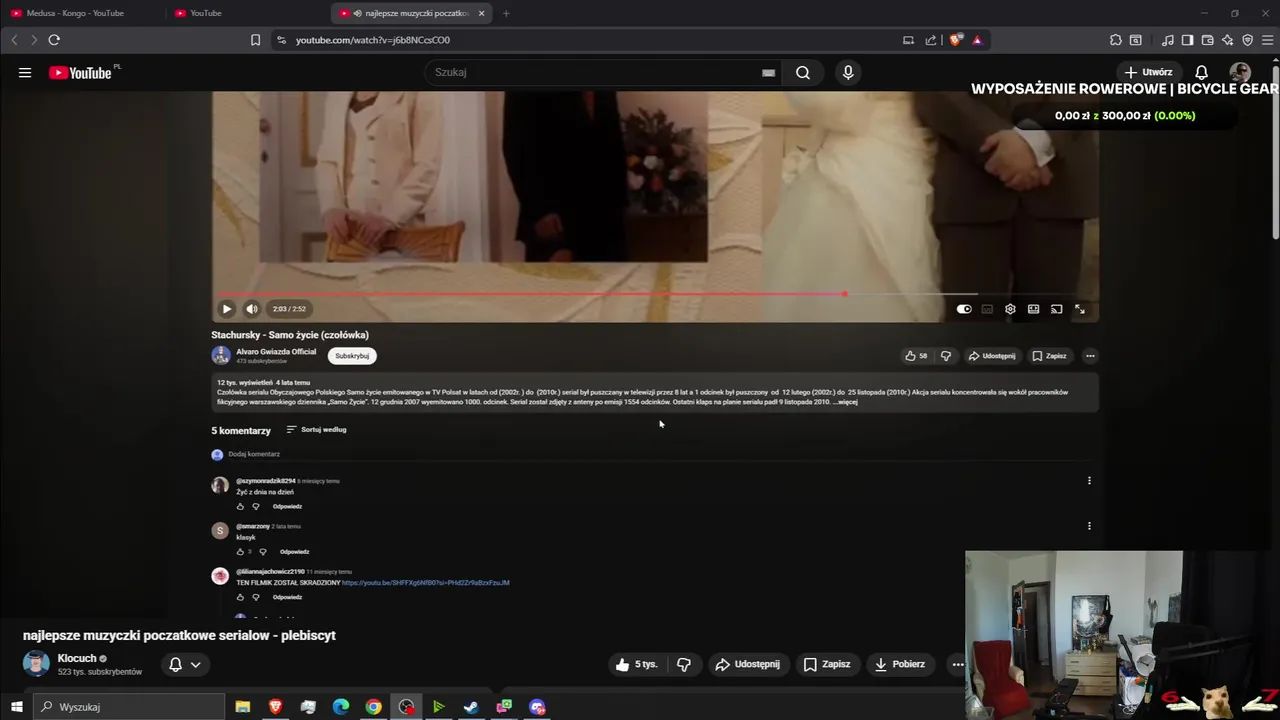Open the YouTube hamburger guide menu
This screenshot has height=720, width=1280.
pyautogui.click(x=25, y=72)
